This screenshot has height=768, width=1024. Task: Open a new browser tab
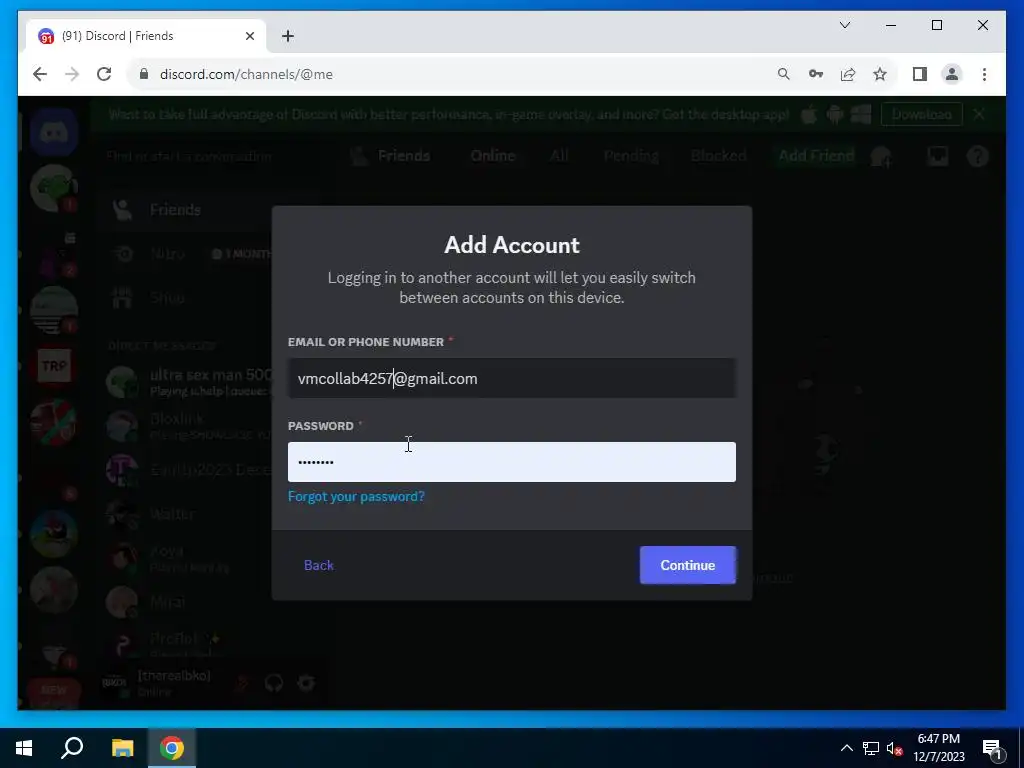pyautogui.click(x=288, y=36)
